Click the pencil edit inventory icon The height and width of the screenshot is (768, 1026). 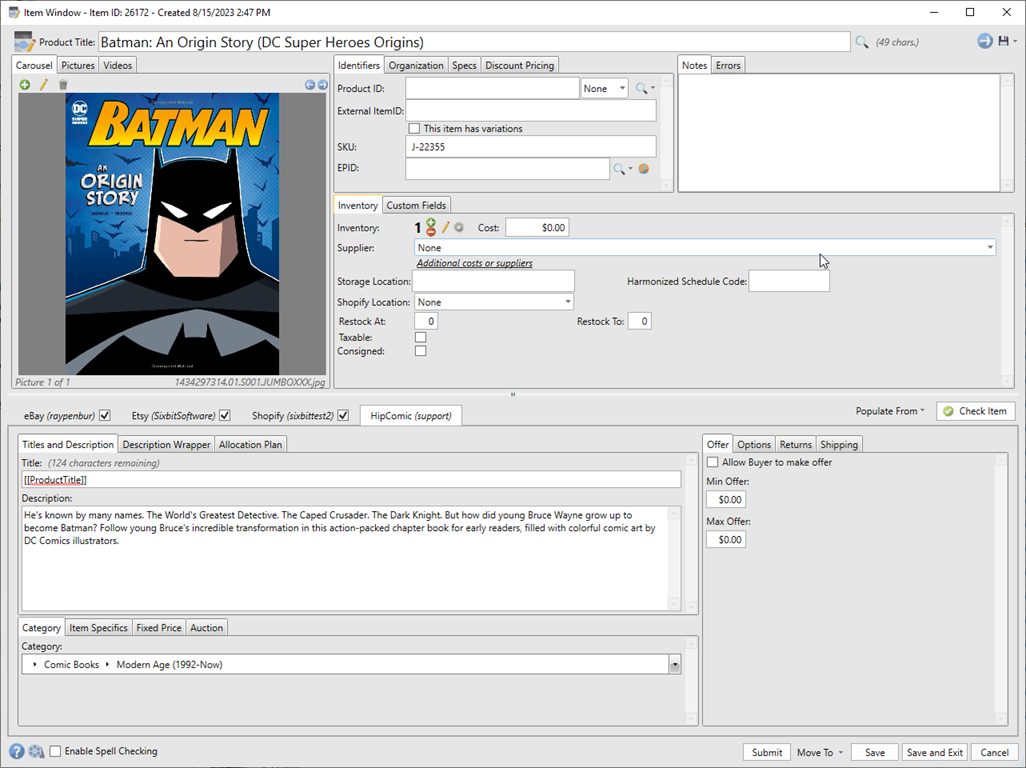446,227
